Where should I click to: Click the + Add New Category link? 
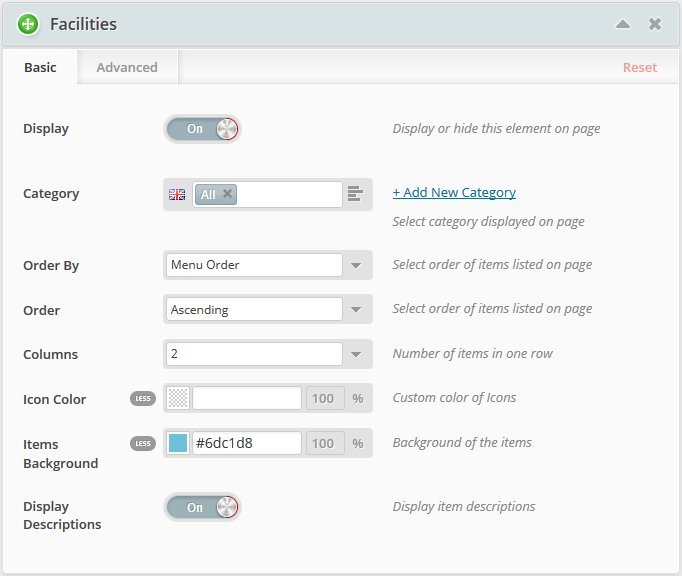[454, 192]
